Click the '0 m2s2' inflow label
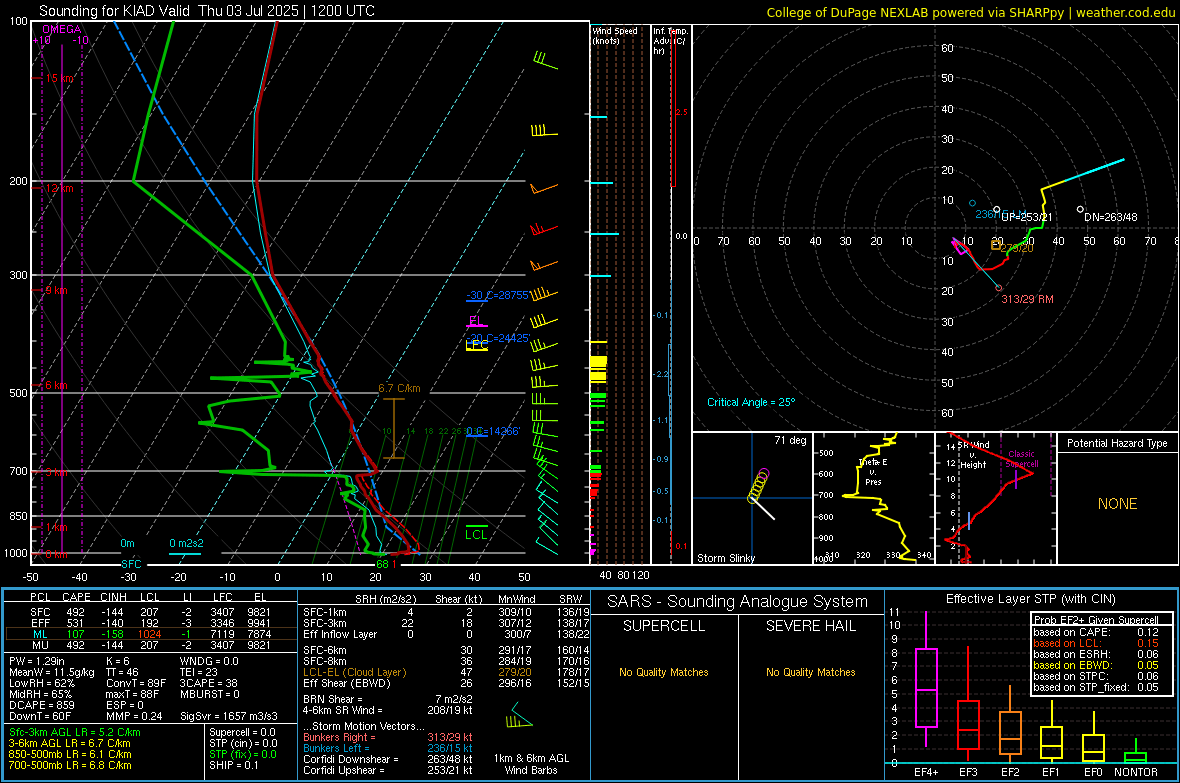Viewport: 1180px width, 783px height. pos(186,543)
